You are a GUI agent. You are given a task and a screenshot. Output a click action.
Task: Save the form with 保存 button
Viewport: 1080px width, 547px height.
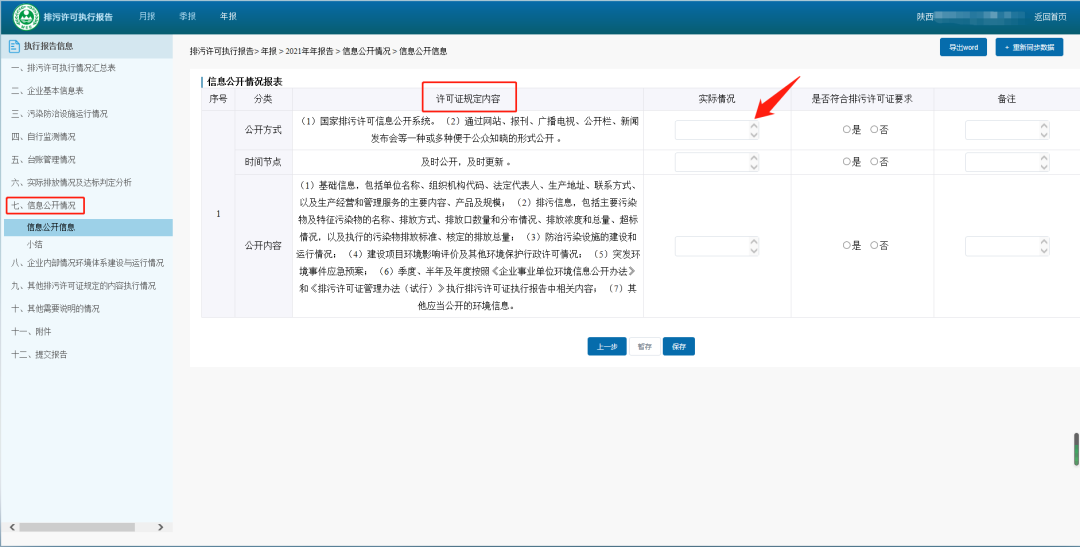click(x=678, y=347)
